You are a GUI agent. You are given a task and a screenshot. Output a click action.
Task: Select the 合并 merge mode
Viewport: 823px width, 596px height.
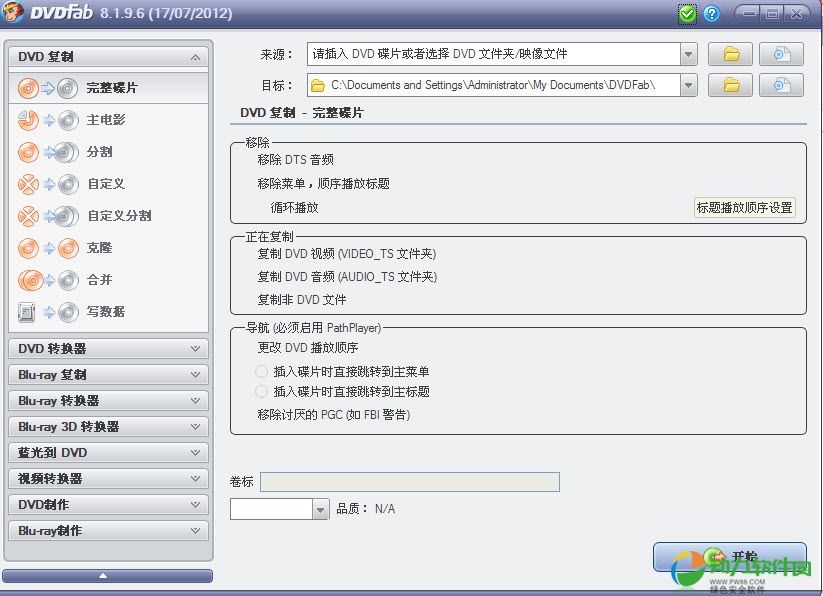click(99, 280)
